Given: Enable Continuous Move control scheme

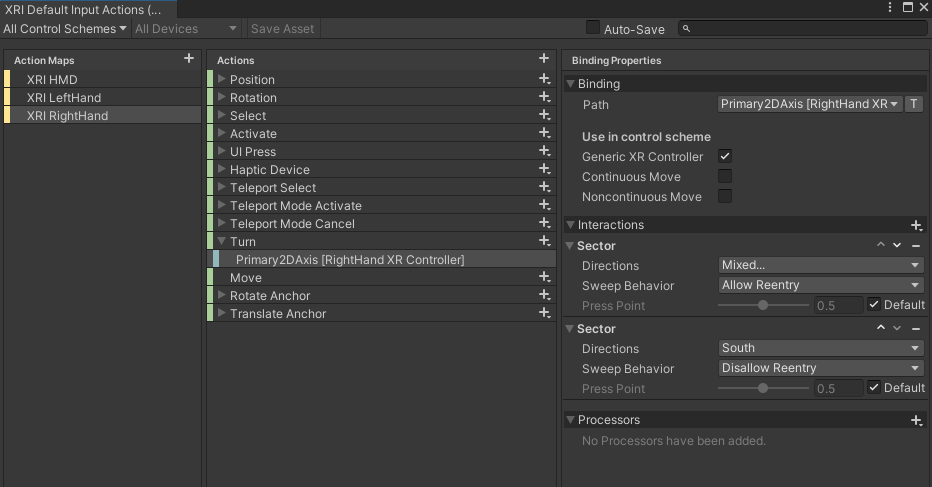Looking at the screenshot, I should (x=725, y=177).
